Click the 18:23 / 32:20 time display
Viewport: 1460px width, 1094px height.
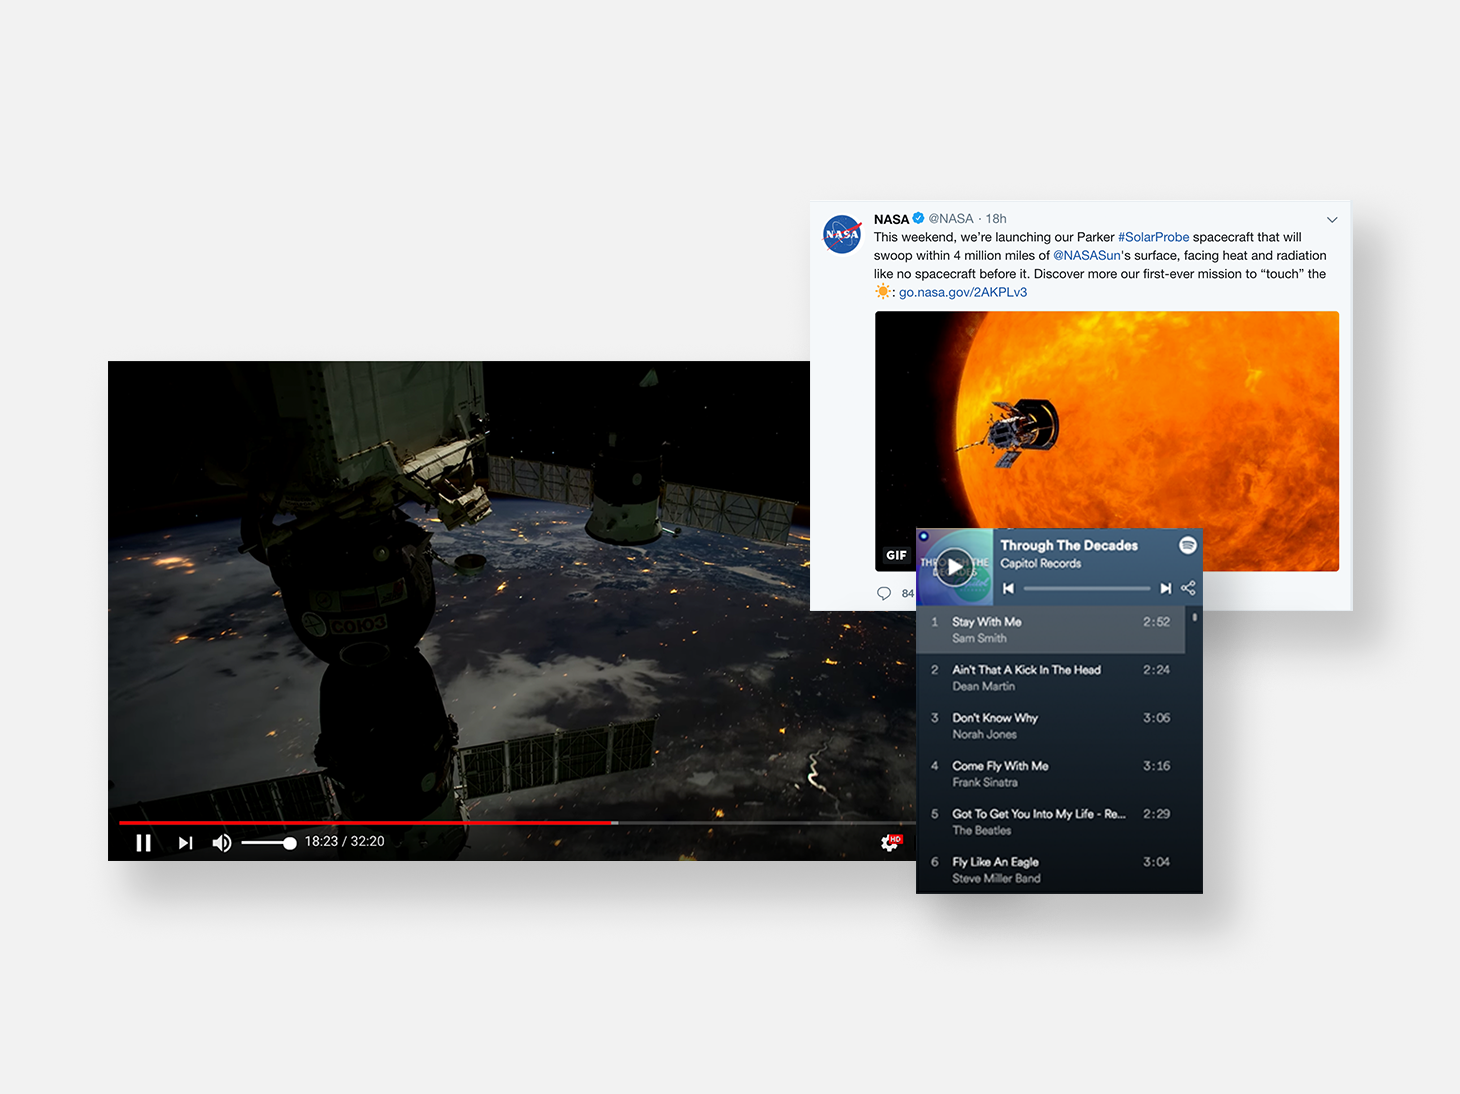coord(344,842)
